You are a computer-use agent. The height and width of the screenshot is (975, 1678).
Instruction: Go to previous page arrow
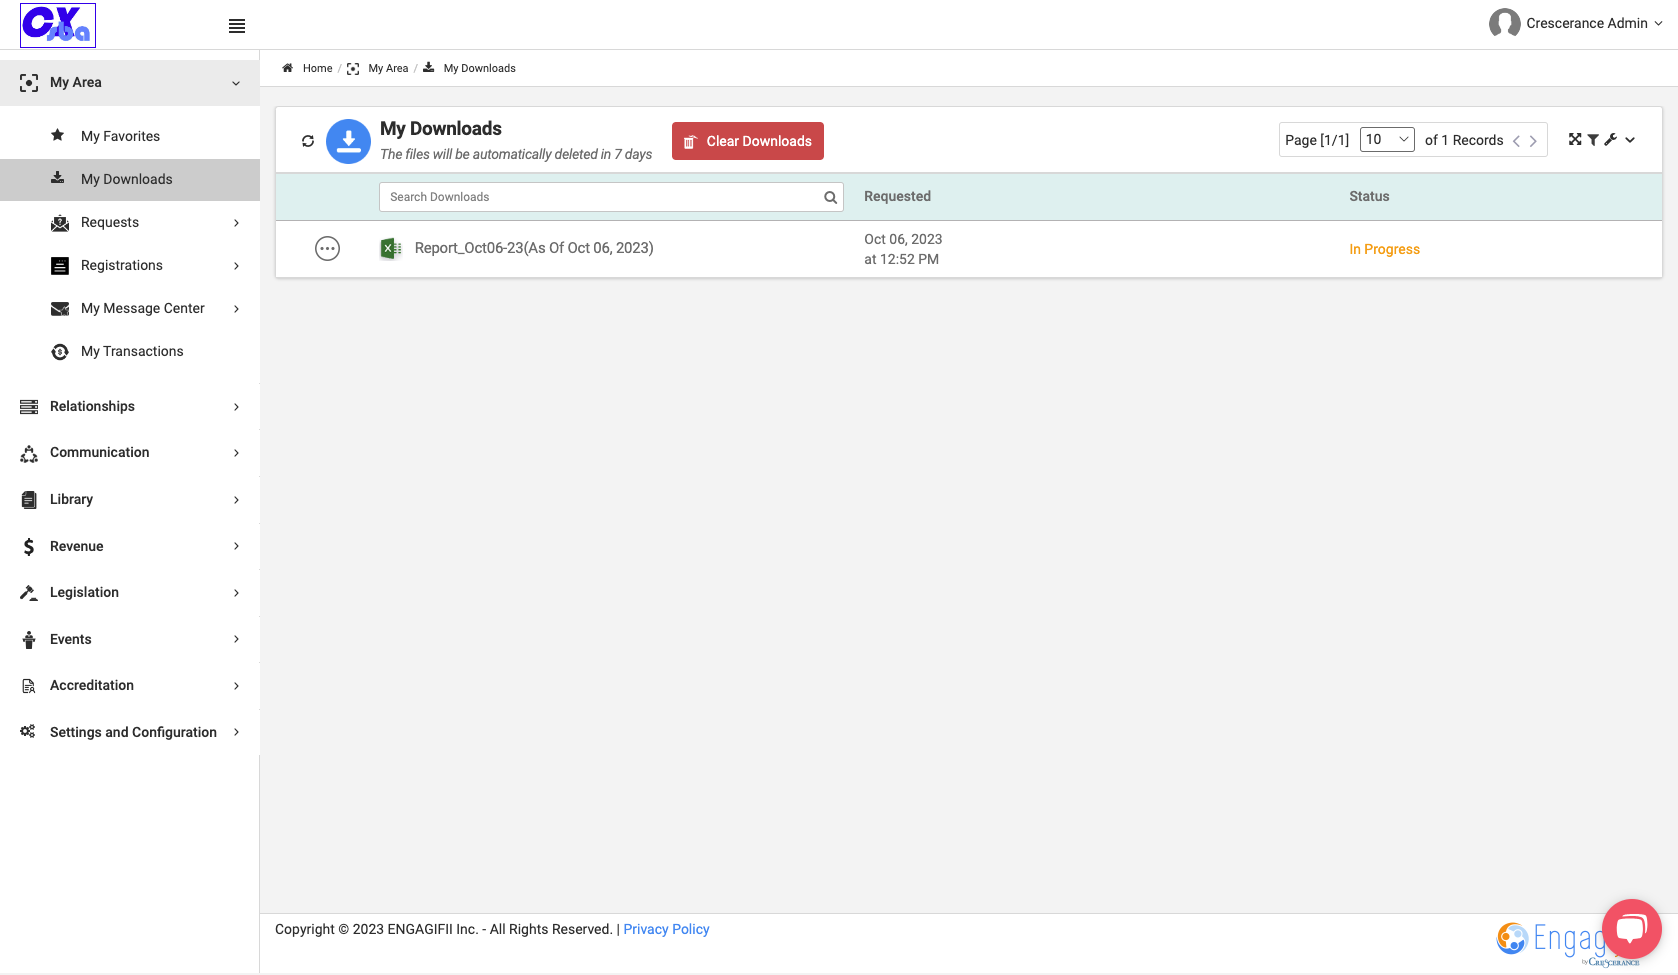point(1517,141)
